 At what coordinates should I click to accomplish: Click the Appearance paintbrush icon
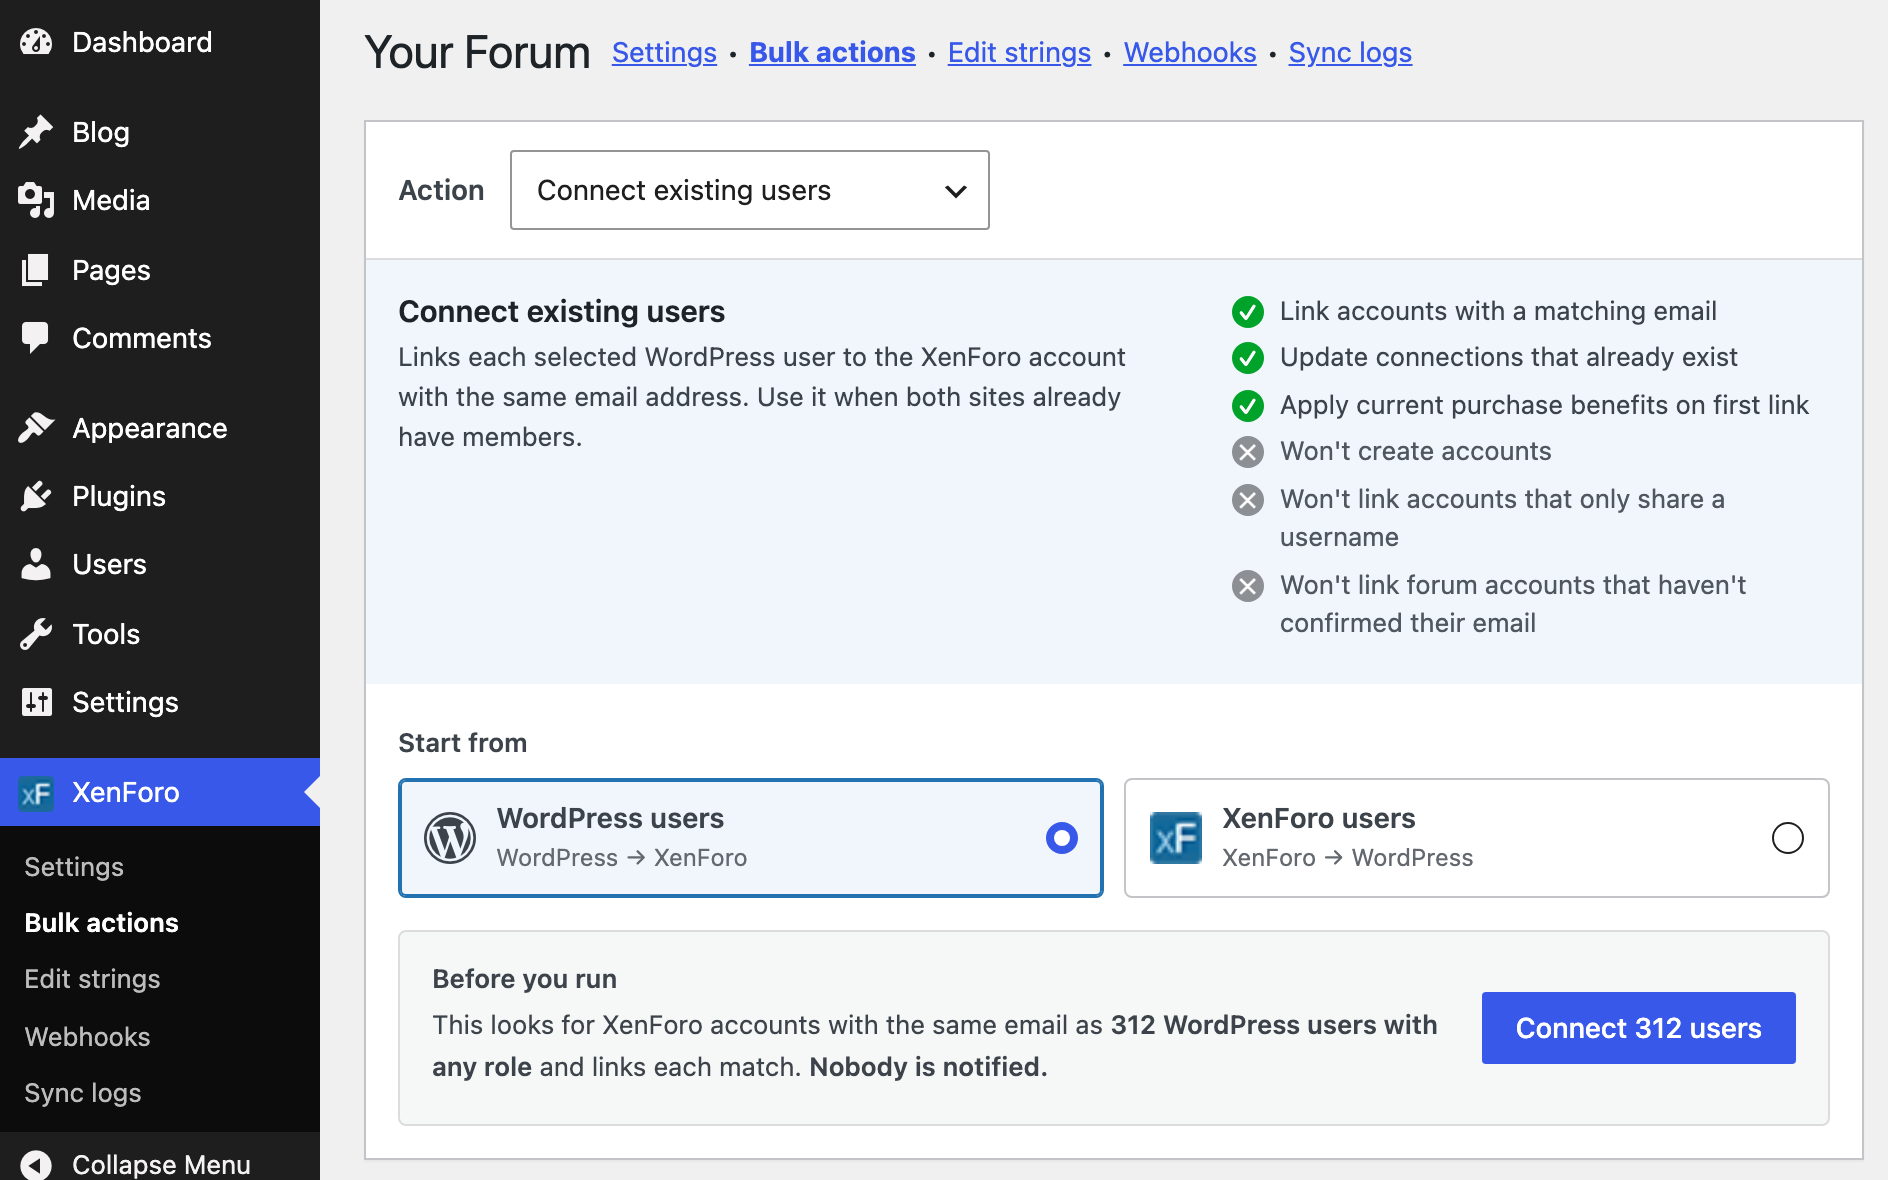36,428
